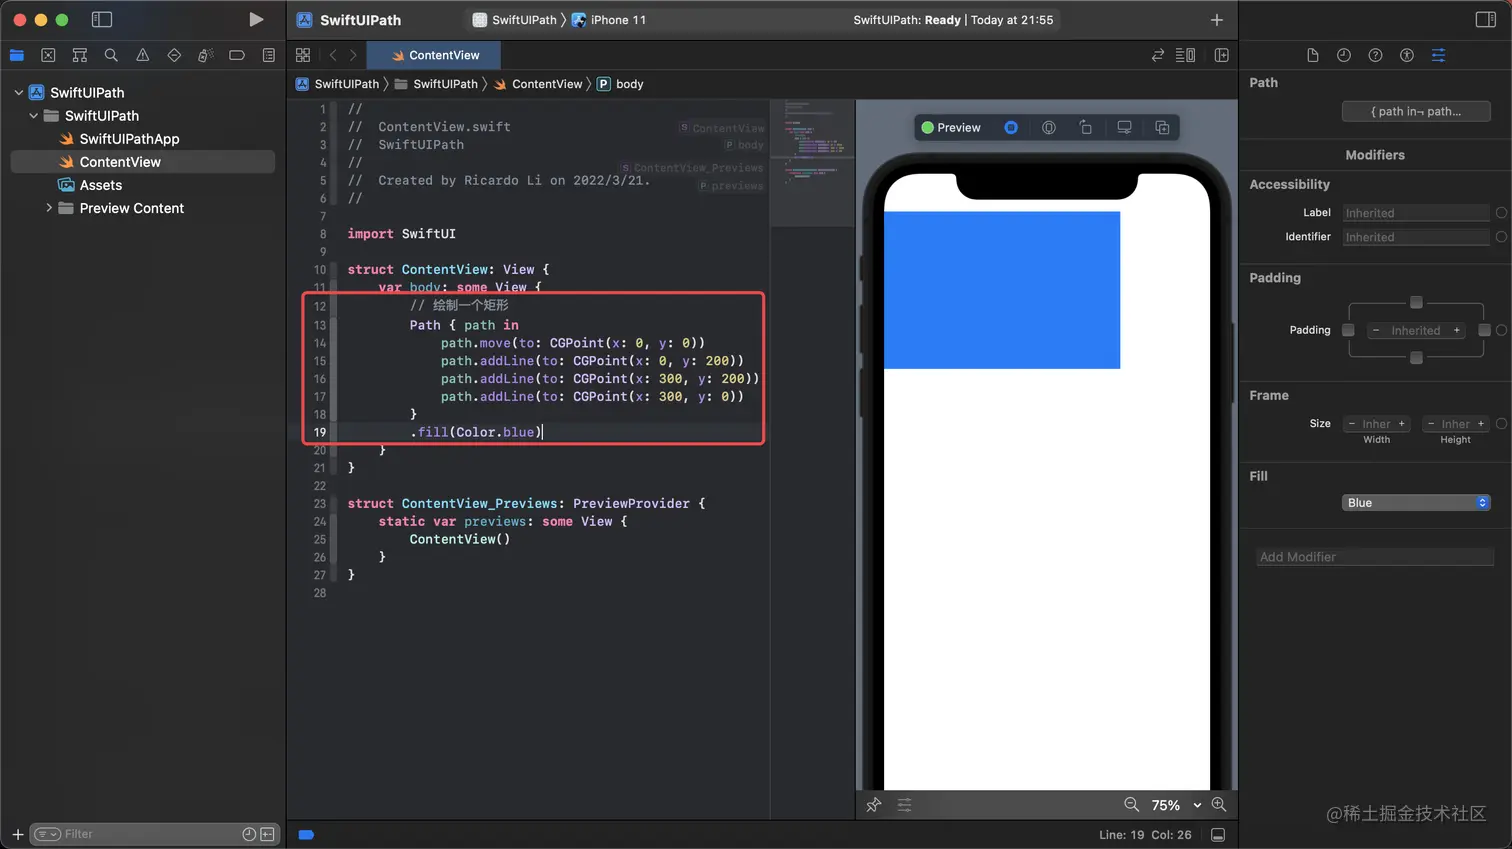Viewport: 1512px width, 849px height.
Task: Open navigator filter options menu
Action: tap(47, 834)
